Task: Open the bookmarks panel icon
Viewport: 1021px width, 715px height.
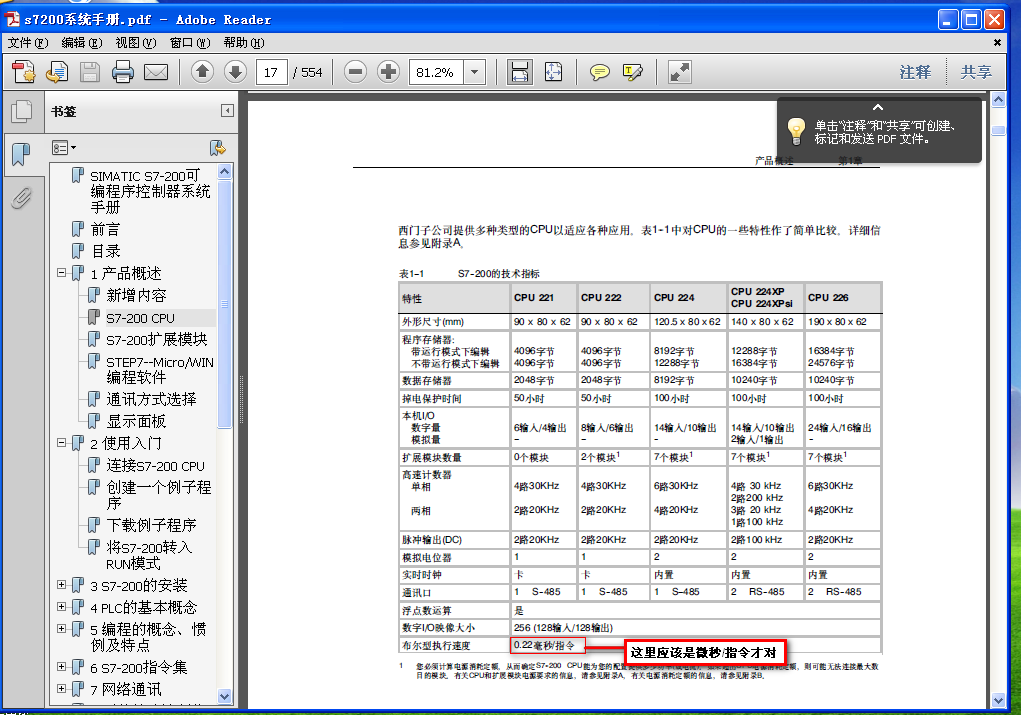Action: pos(21,154)
